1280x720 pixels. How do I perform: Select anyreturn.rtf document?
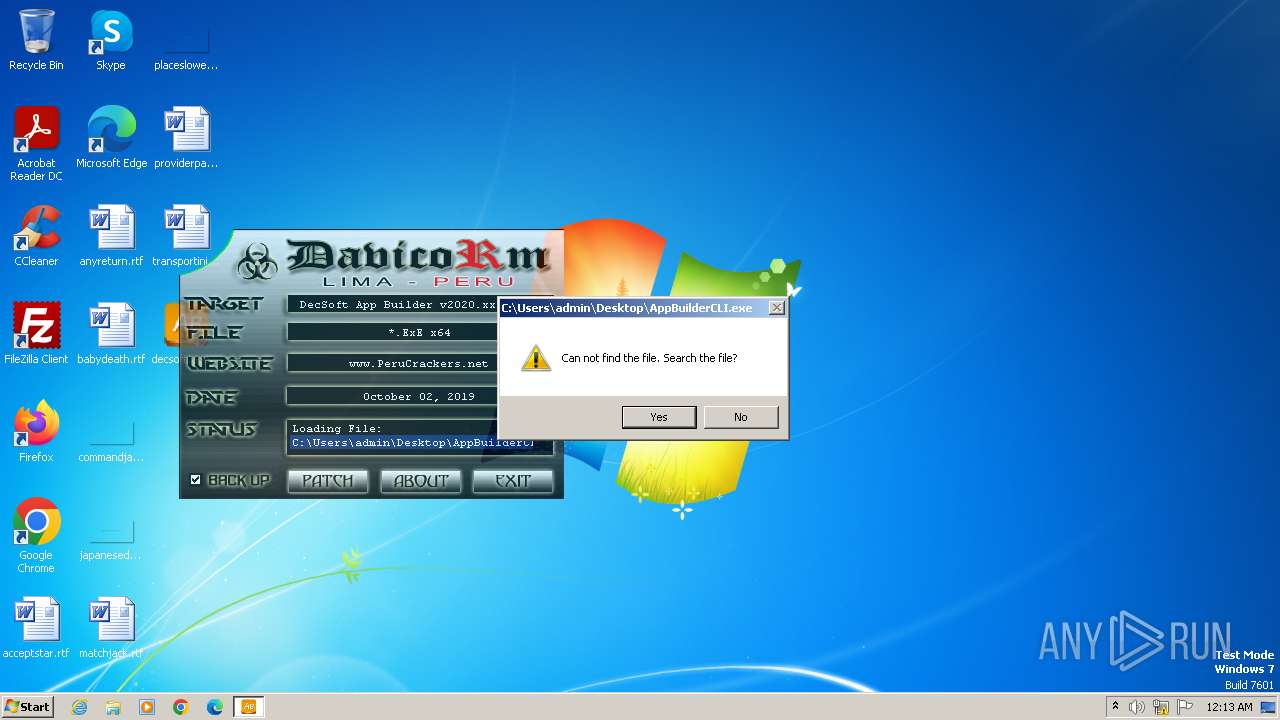click(x=111, y=236)
